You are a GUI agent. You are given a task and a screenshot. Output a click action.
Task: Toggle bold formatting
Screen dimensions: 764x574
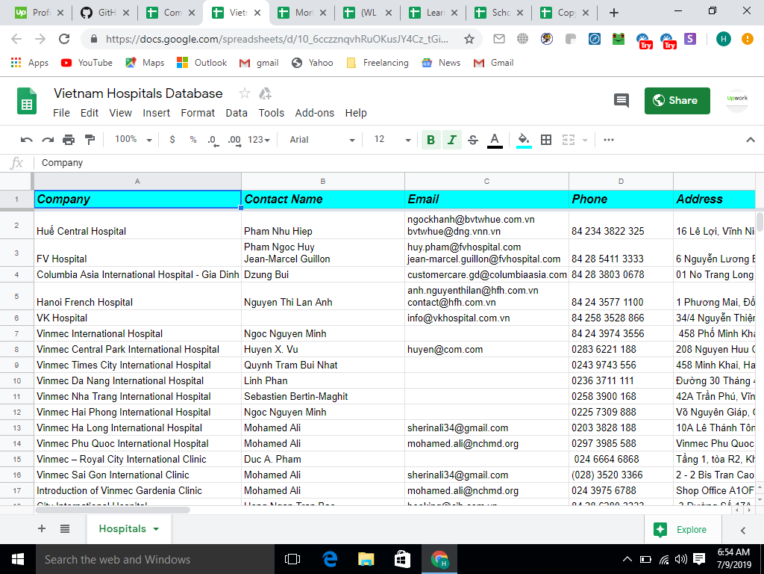point(431,140)
